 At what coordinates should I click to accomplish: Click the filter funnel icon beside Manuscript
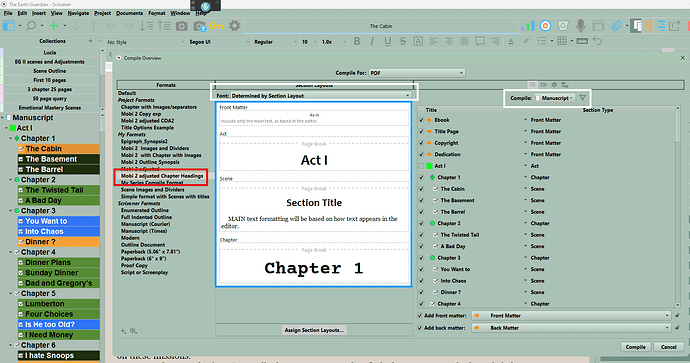tap(582, 98)
